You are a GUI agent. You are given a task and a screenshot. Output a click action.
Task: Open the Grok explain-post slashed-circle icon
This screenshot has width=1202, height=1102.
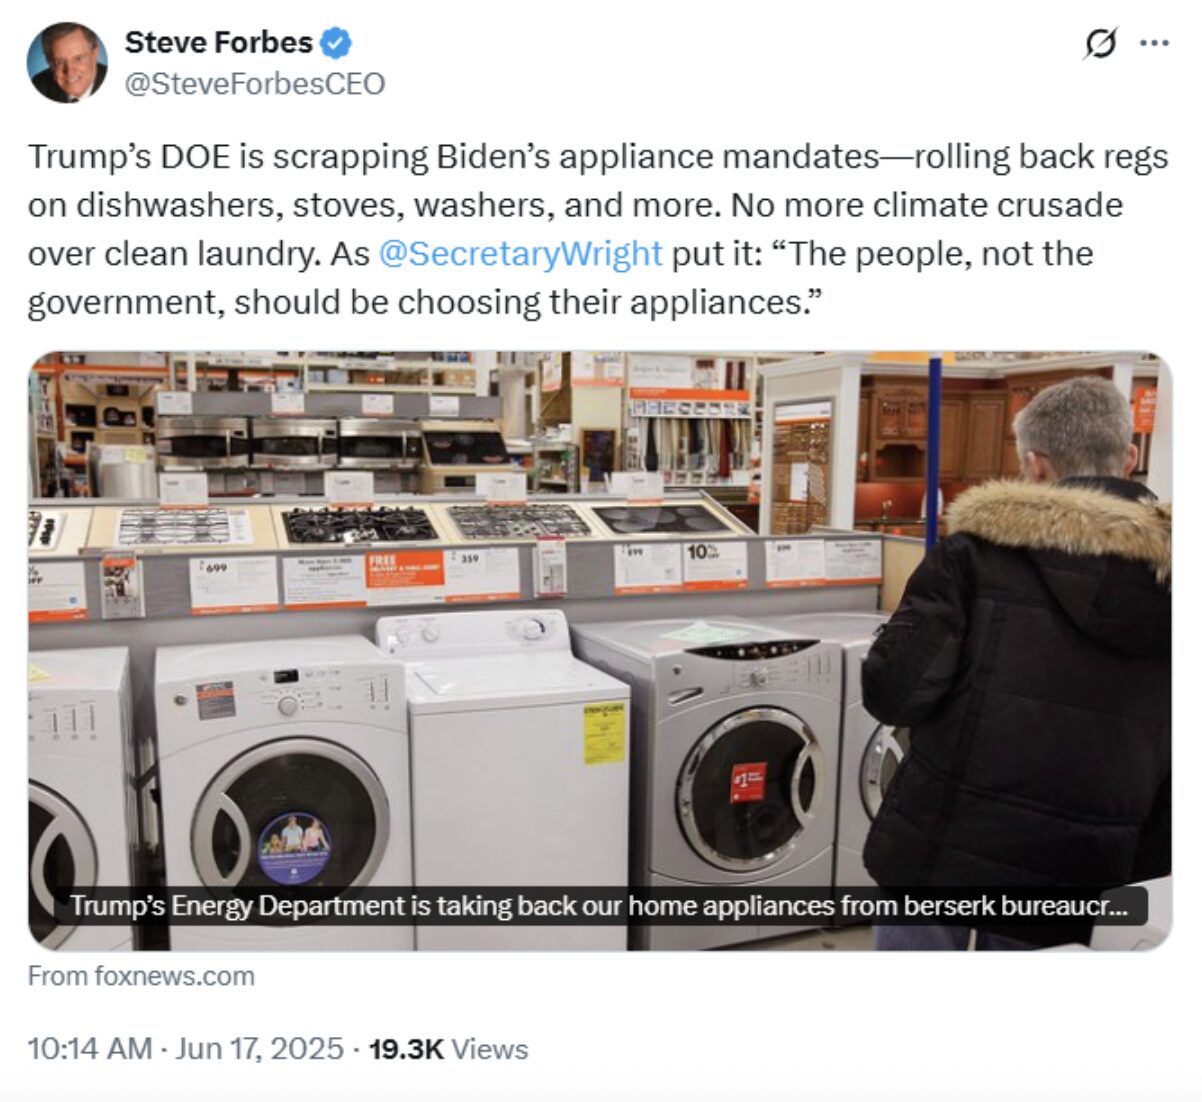[x=1100, y=44]
